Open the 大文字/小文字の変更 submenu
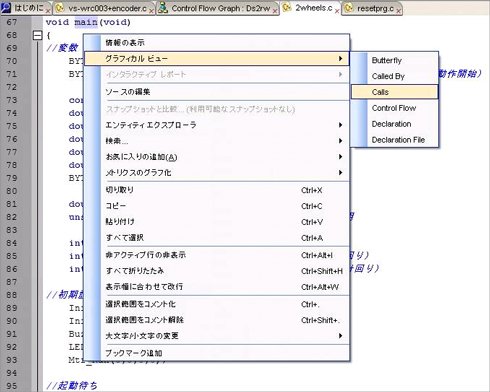The width and height of the screenshot is (490, 392). tap(216, 336)
